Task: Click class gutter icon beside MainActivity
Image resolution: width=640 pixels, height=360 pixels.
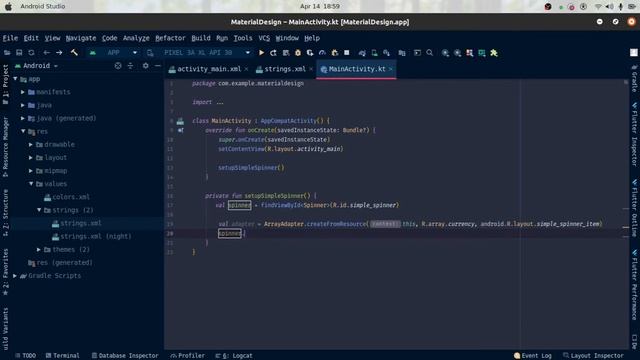Action: click(x=180, y=121)
